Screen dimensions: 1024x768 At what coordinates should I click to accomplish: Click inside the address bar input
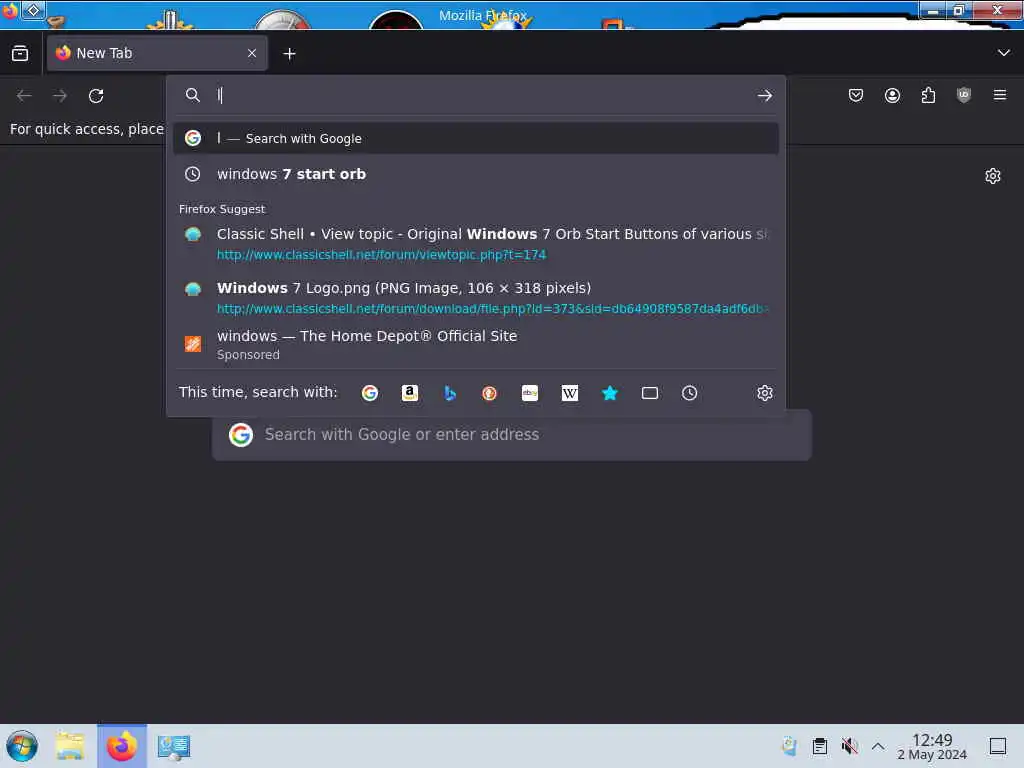click(x=483, y=95)
